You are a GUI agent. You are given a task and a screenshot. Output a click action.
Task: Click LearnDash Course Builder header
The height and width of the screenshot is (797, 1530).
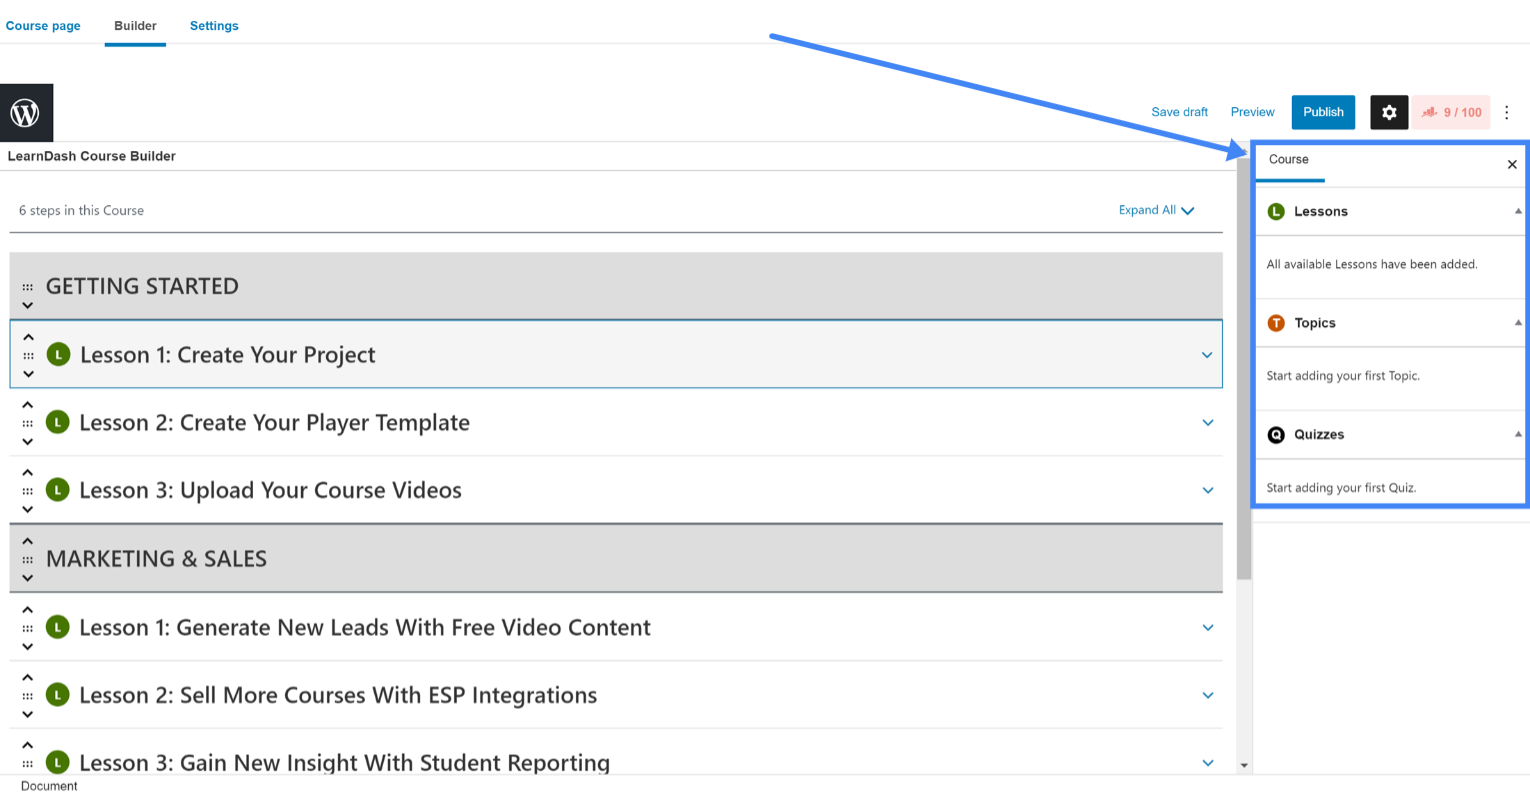coord(91,156)
